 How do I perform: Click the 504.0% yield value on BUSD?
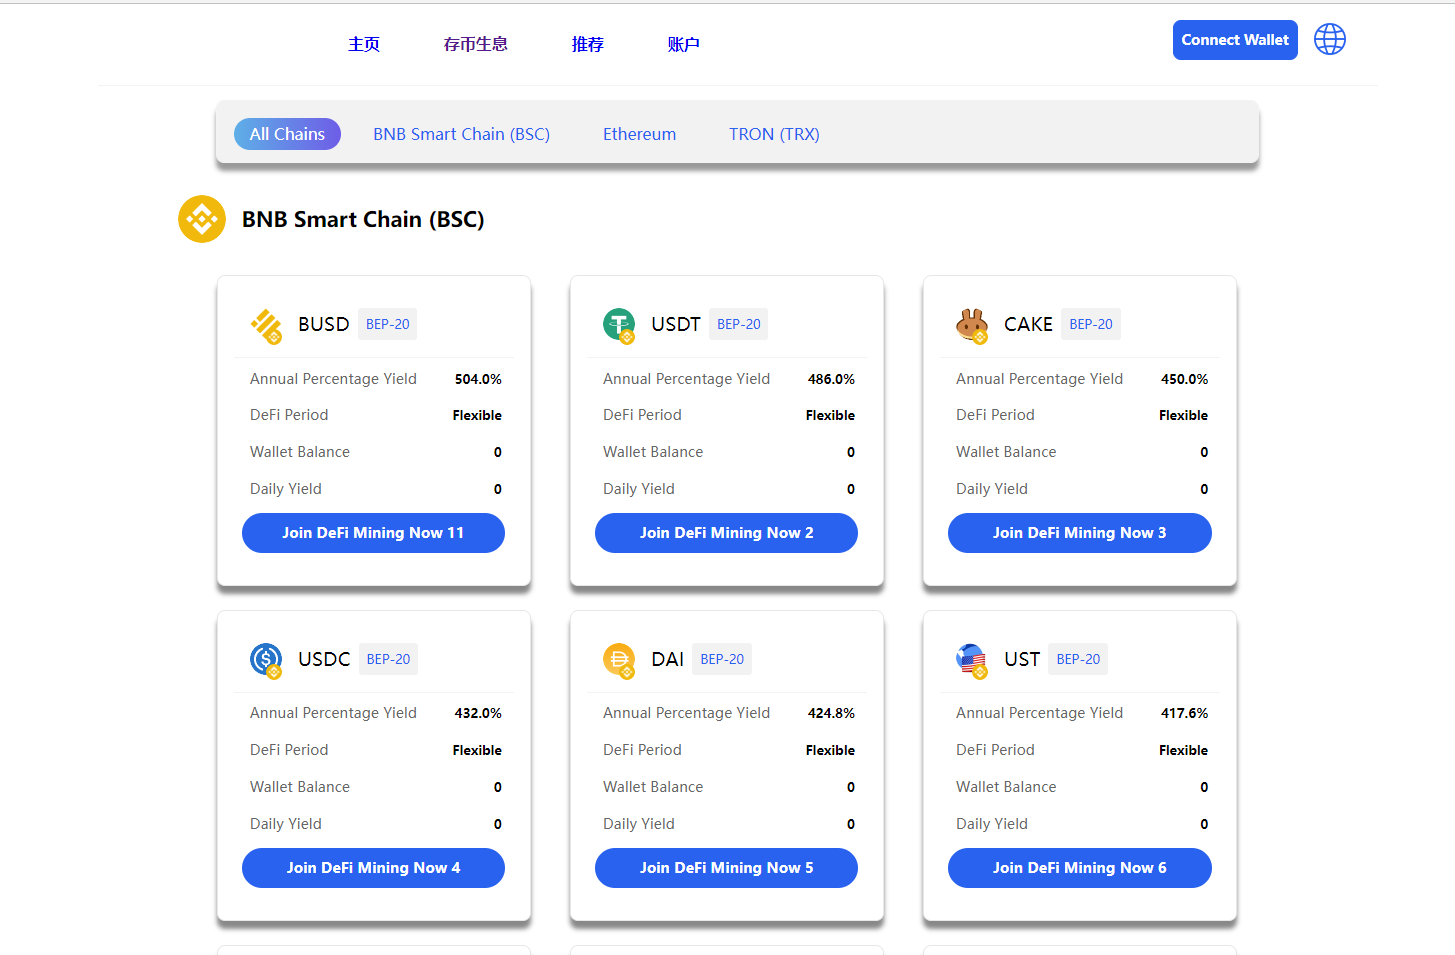point(478,379)
